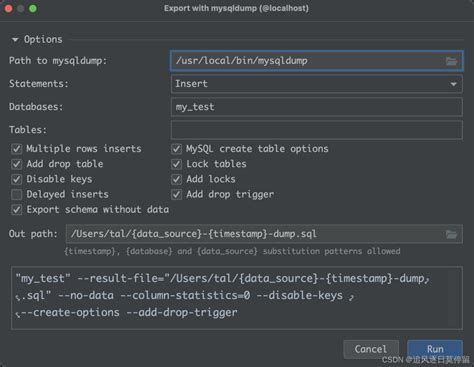The image size is (474, 367).
Task: Click the Run button
Action: [x=435, y=349]
